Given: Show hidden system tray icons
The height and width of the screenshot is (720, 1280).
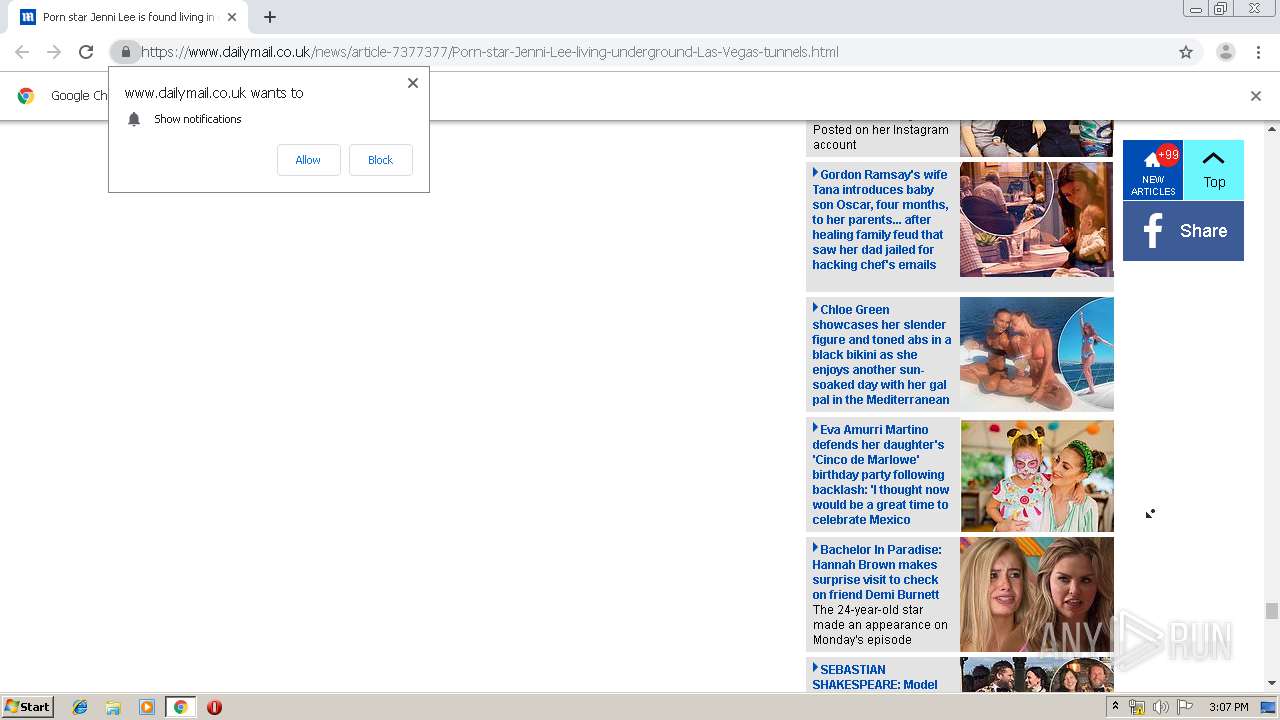Looking at the screenshot, I should (1116, 707).
